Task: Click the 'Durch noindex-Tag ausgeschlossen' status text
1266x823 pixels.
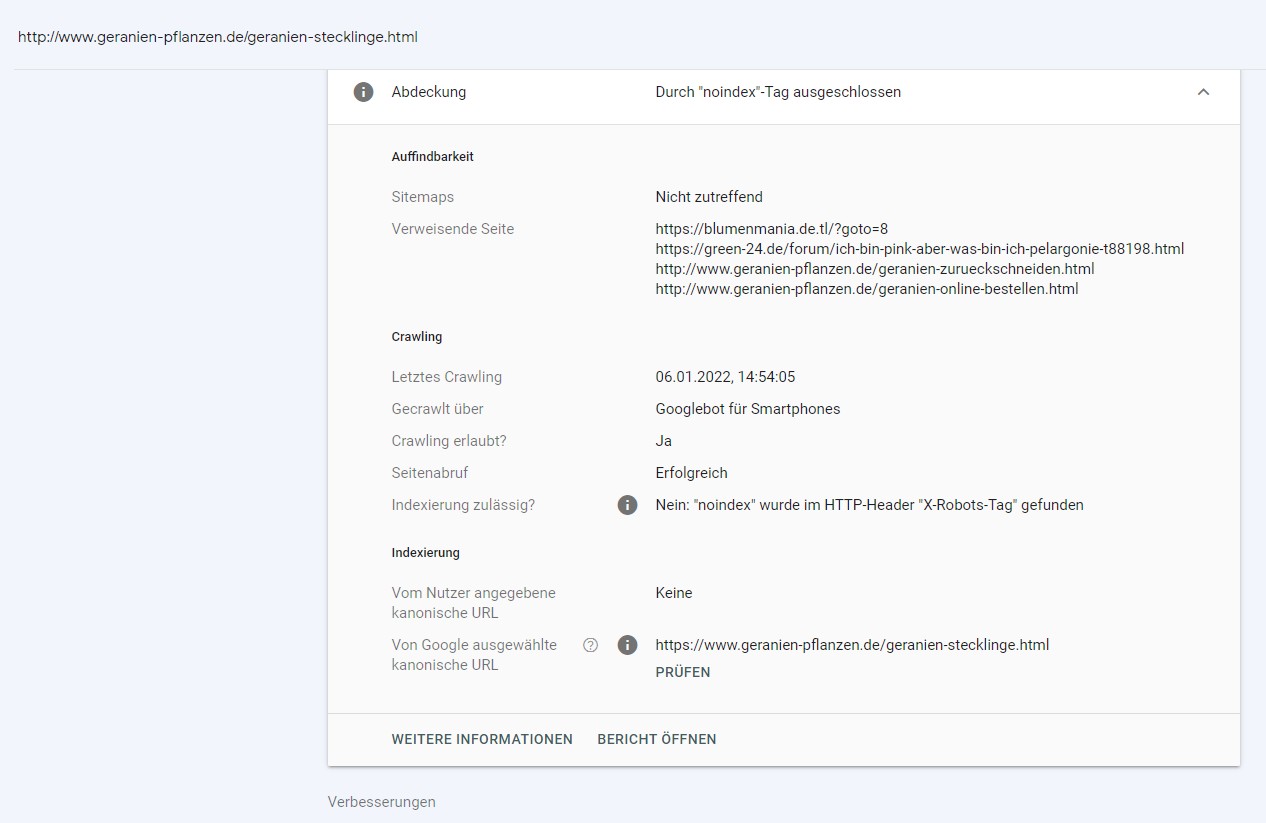Action: click(x=778, y=92)
